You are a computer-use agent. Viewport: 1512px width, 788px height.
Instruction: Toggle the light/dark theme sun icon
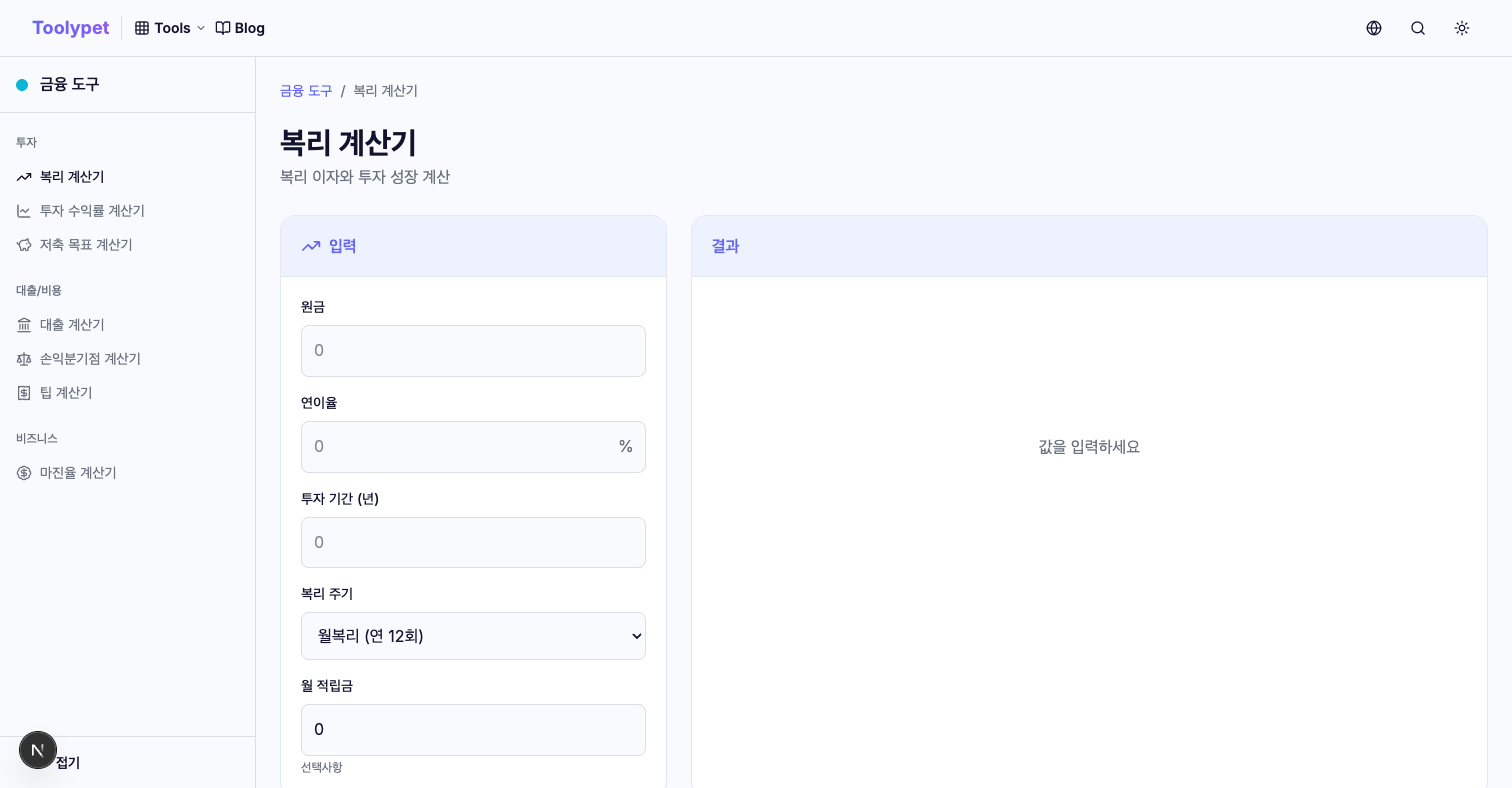[1462, 28]
